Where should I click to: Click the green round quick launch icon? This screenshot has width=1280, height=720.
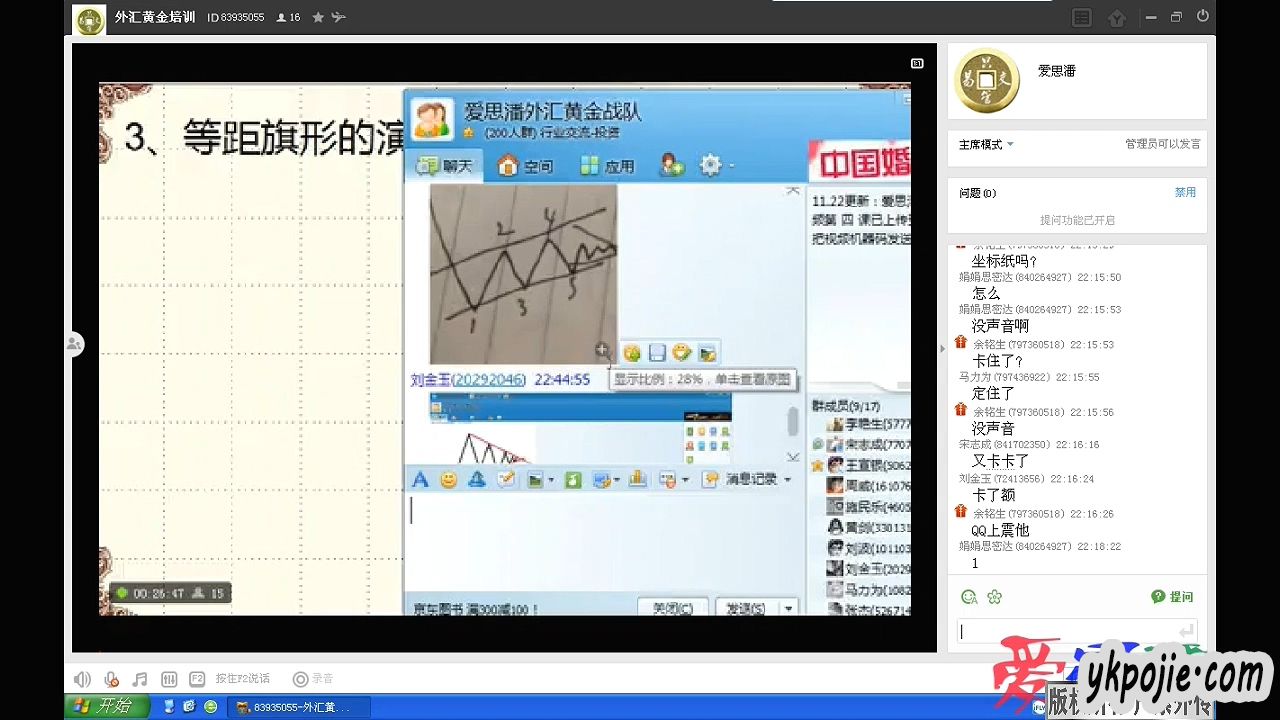[210, 706]
